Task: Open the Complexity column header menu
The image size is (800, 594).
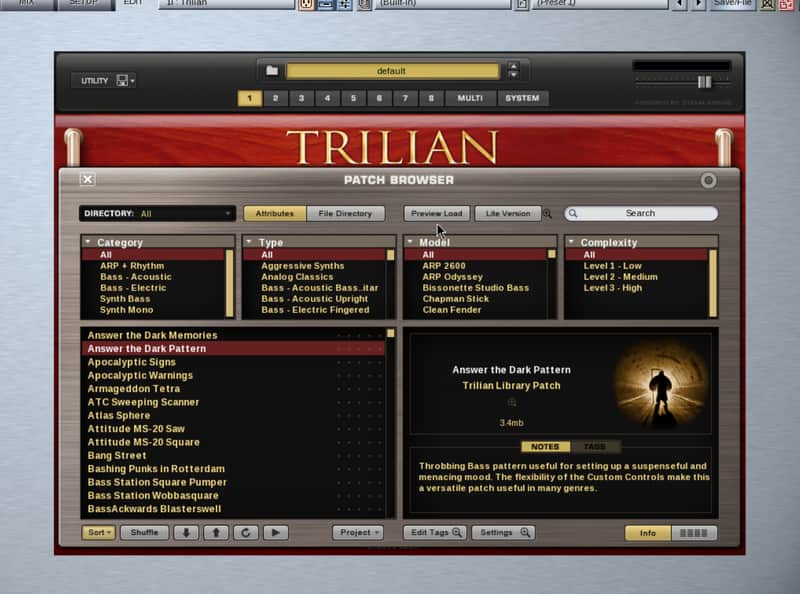Action: pos(571,242)
